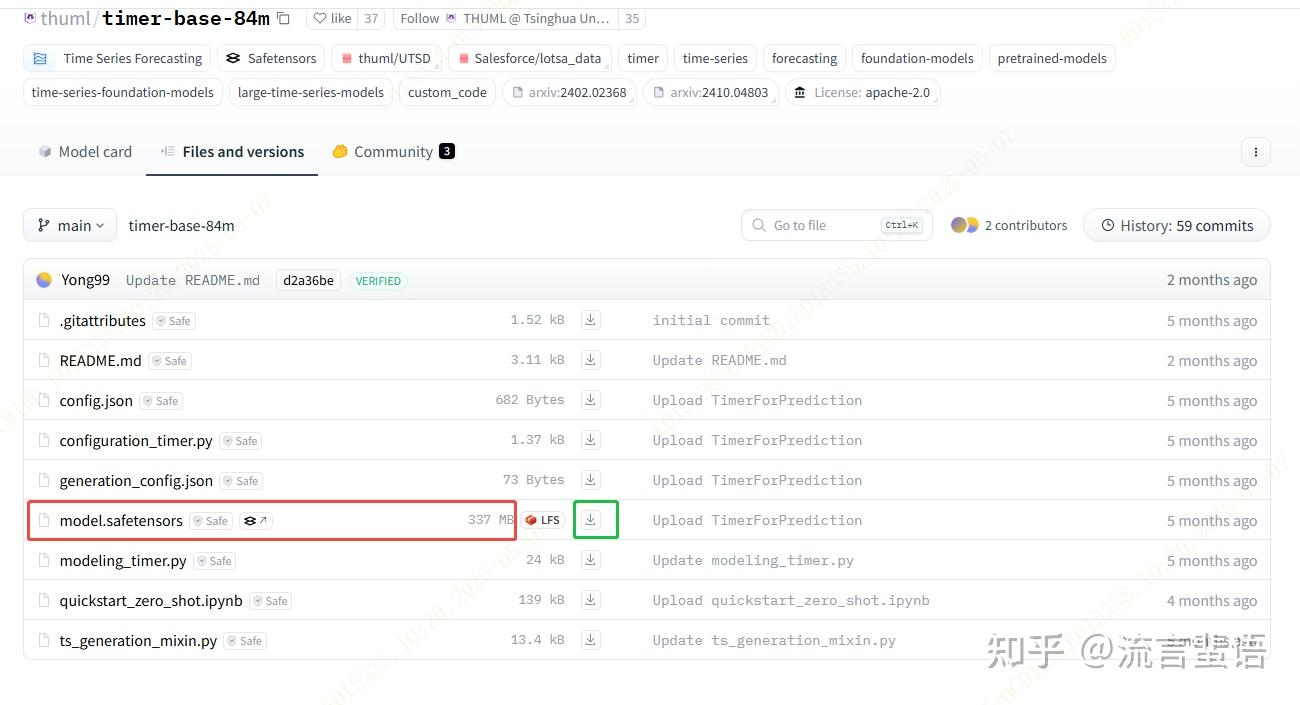Image resolution: width=1300 pixels, height=705 pixels.
Task: Open the more options kebab menu
Action: [x=1255, y=151]
